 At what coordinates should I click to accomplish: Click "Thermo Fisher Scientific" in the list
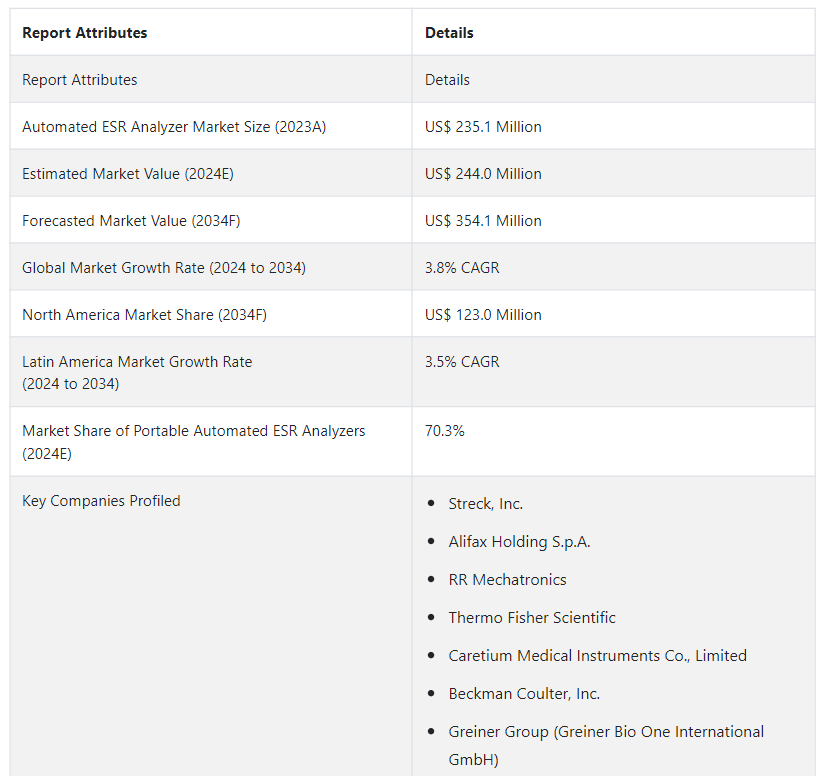click(x=532, y=618)
